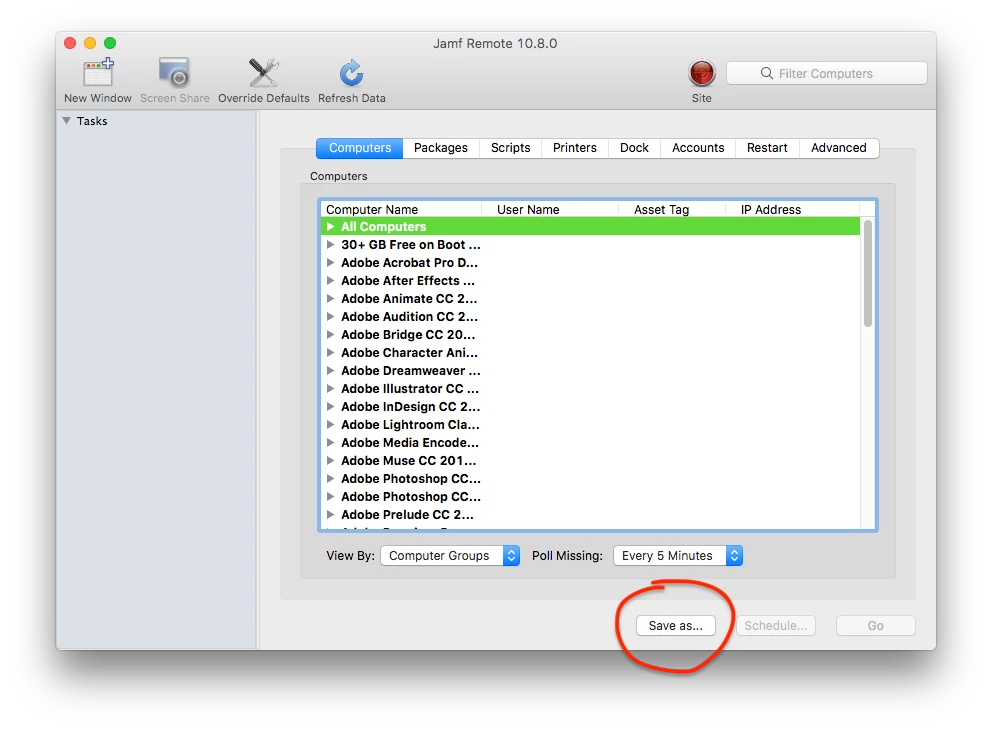Click the red Site button icon
This screenshot has width=992, height=730.
click(x=701, y=73)
